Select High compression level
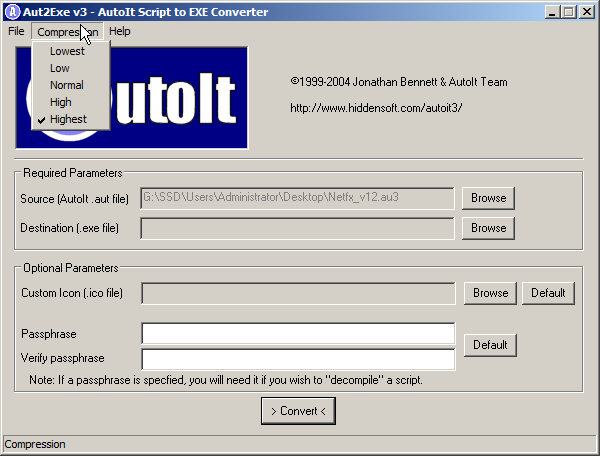The height and width of the screenshot is (456, 600). point(71,102)
